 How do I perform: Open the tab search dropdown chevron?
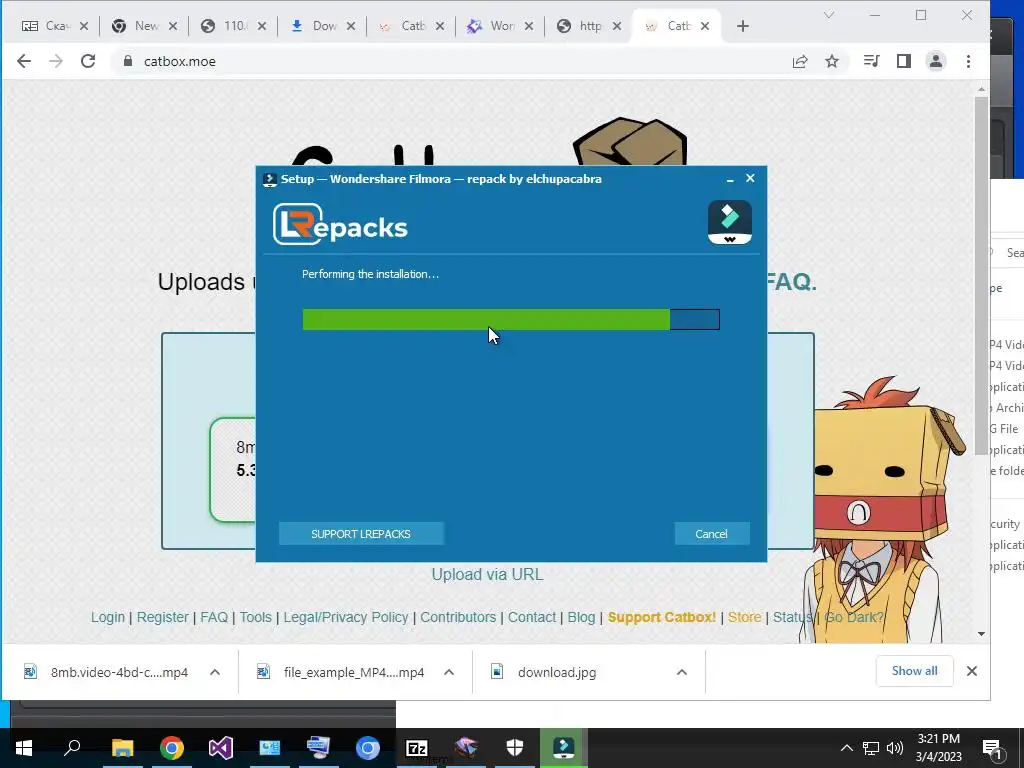829,15
